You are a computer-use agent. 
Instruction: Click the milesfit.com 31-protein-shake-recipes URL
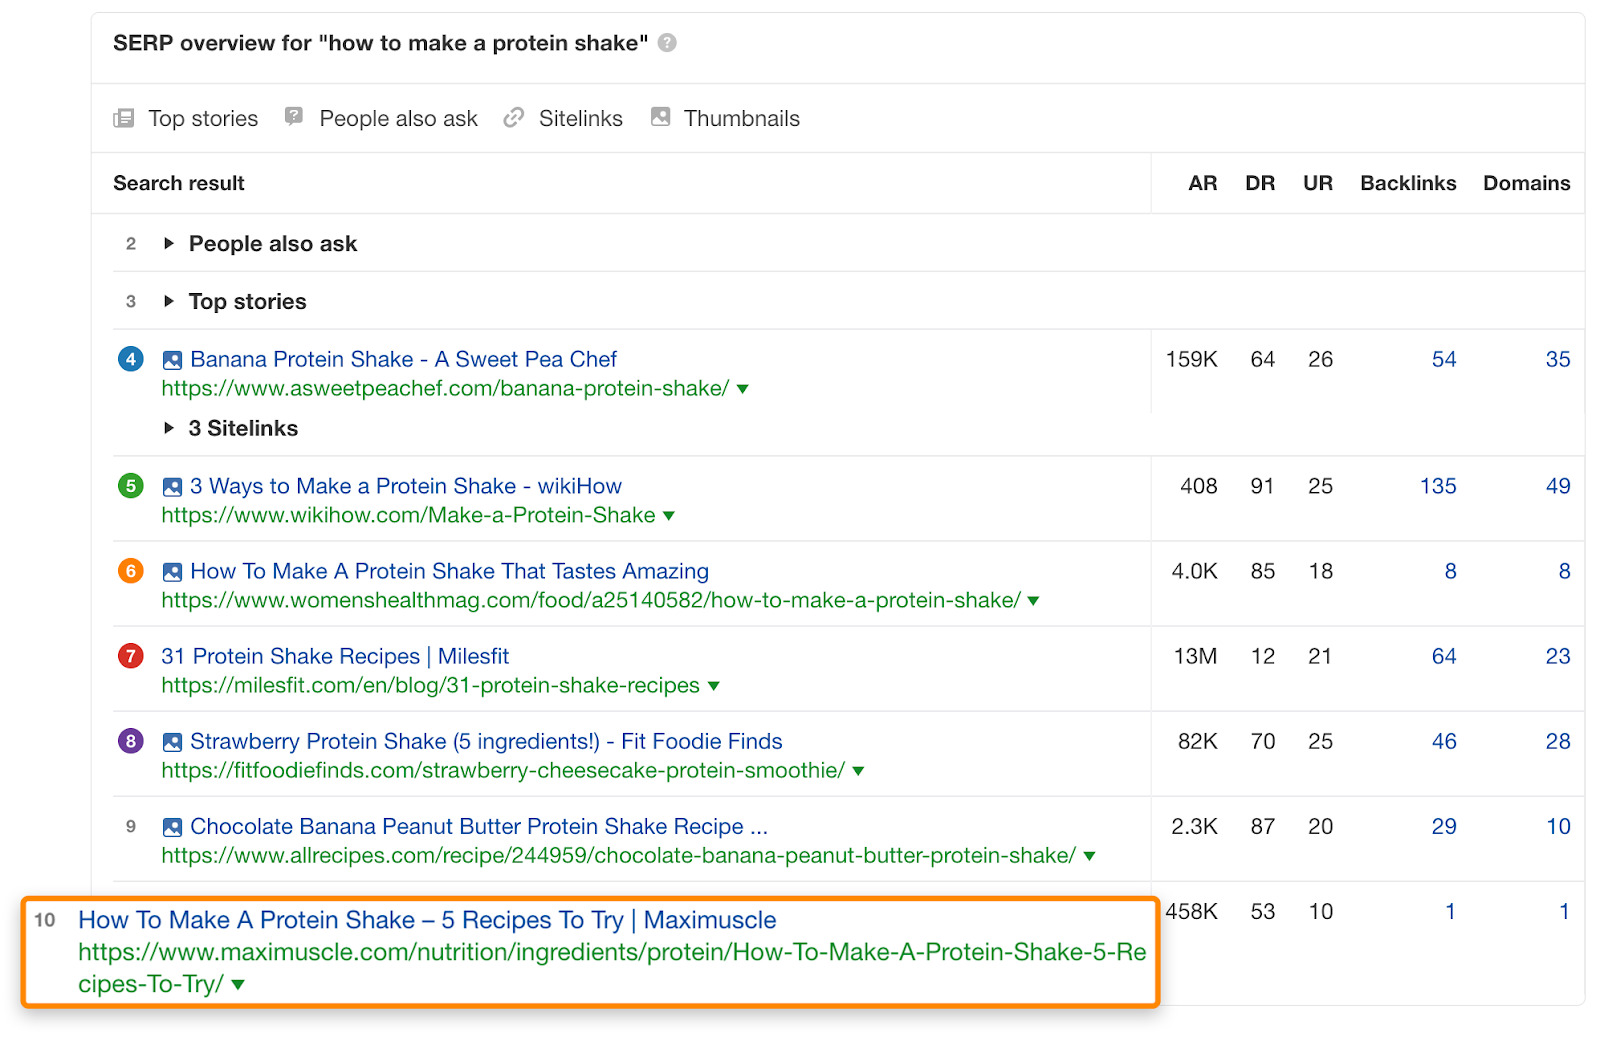430,685
